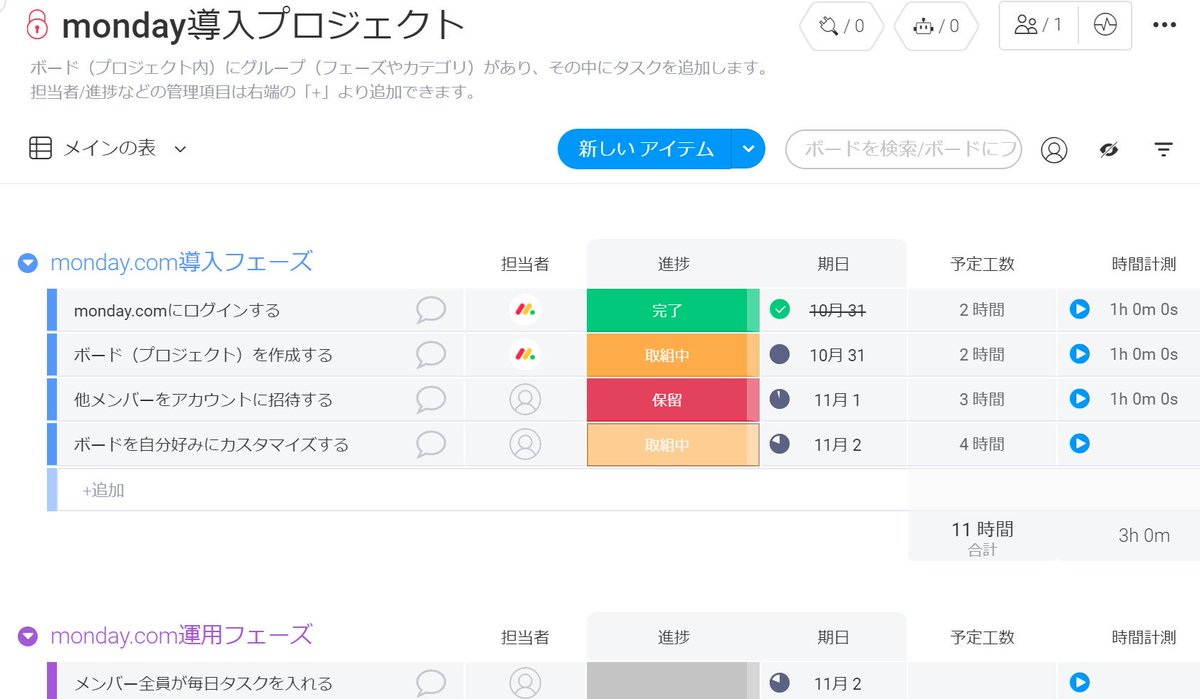1200x699 pixels.
Task: Click the green completed check for 10月31
Action: click(780, 310)
